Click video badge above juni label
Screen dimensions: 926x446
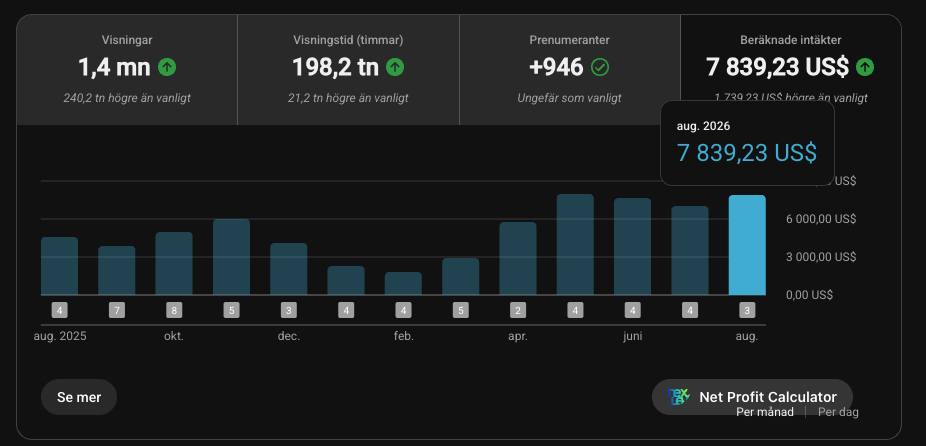tap(632, 310)
